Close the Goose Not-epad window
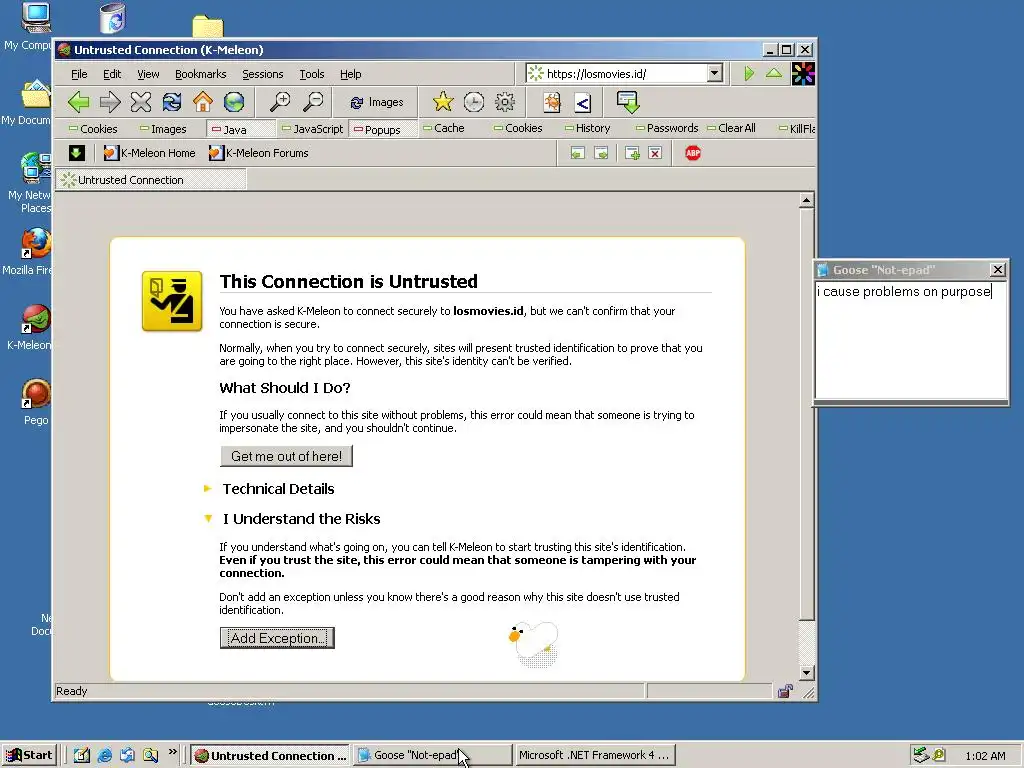 pyautogui.click(x=998, y=270)
